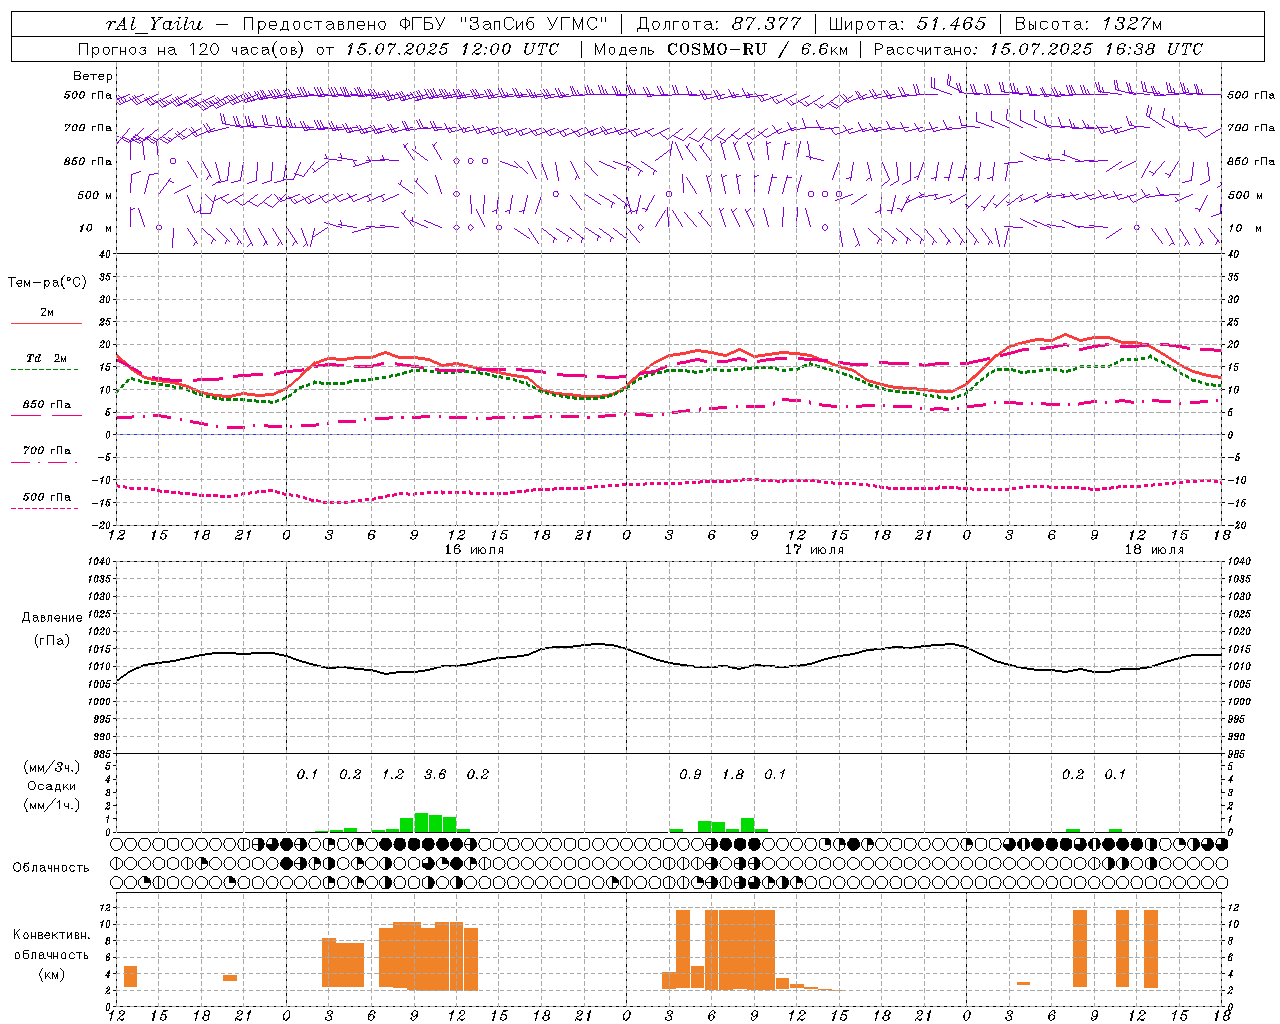The width and height of the screenshot is (1280, 1024).
Task: Click the '17 июля' date label
Action: tap(814, 550)
